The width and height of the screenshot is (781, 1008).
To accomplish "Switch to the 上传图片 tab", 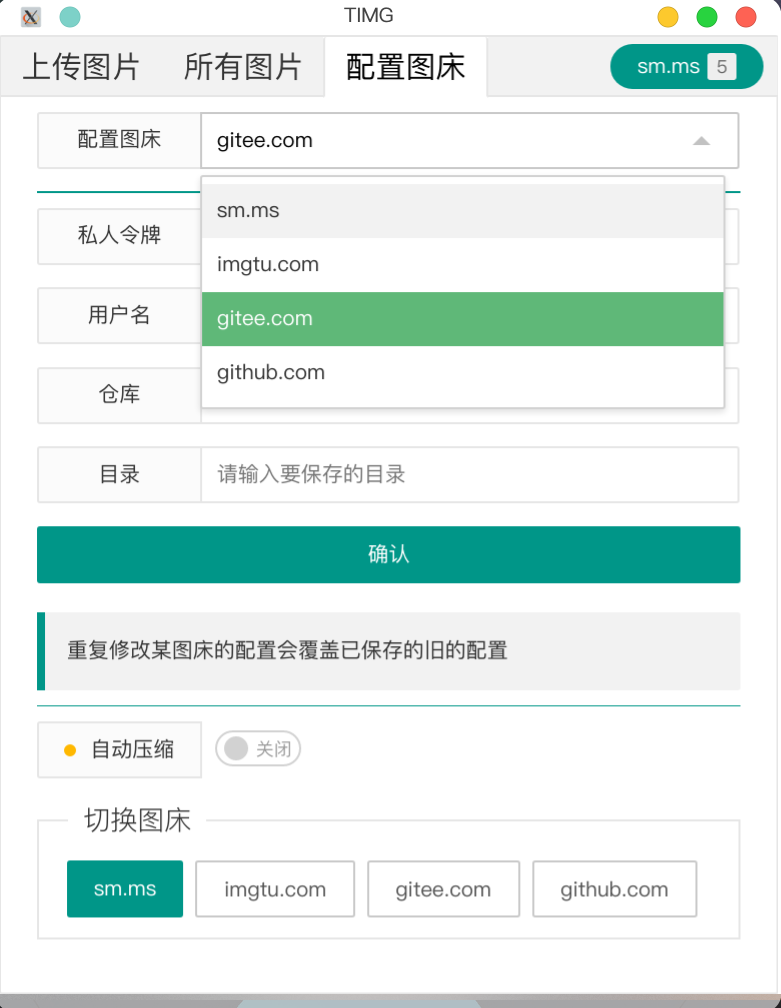I will 81,67.
